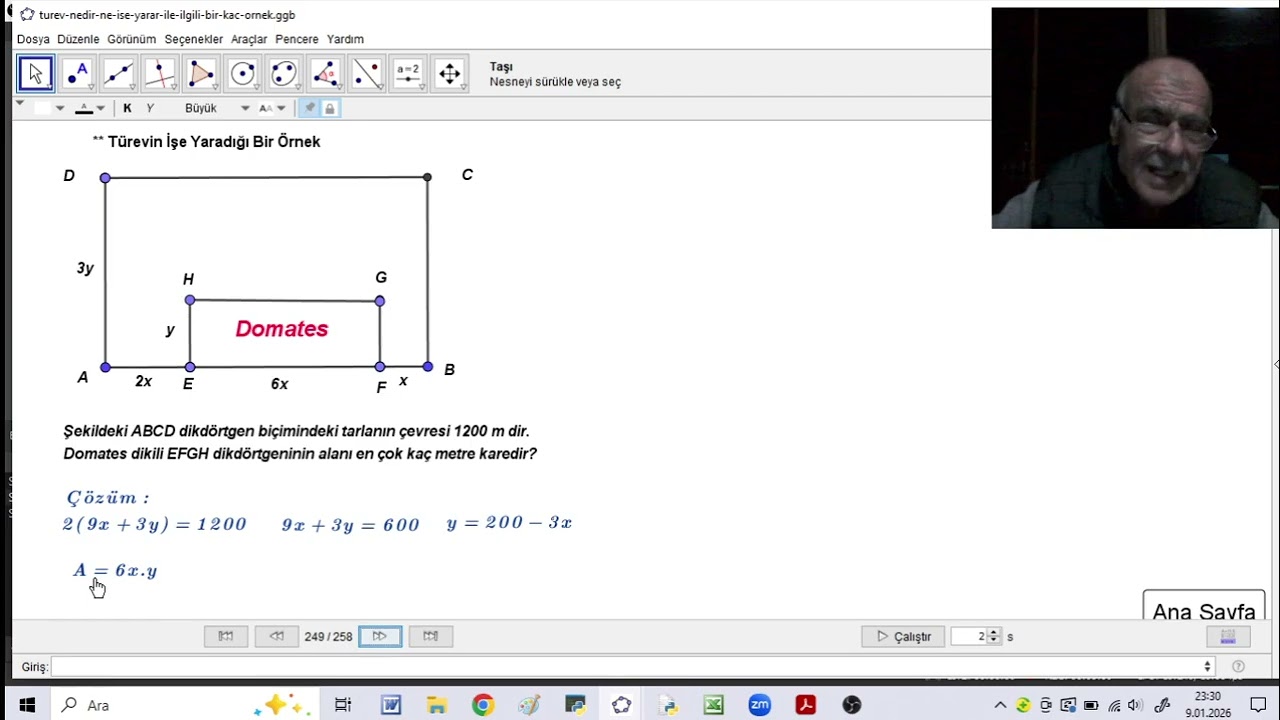Click the taskbar clock 23:30
This screenshot has width=1280, height=720.
[1208, 697]
